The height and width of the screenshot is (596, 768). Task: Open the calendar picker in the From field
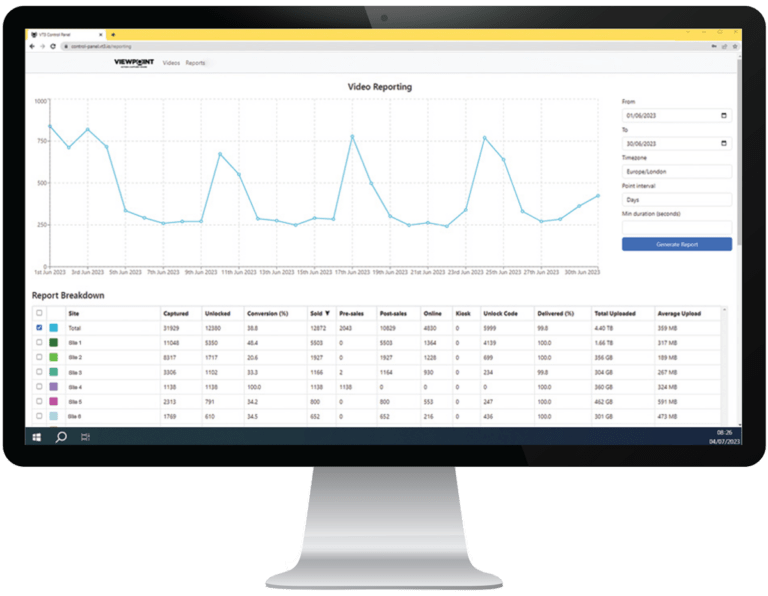(x=723, y=116)
